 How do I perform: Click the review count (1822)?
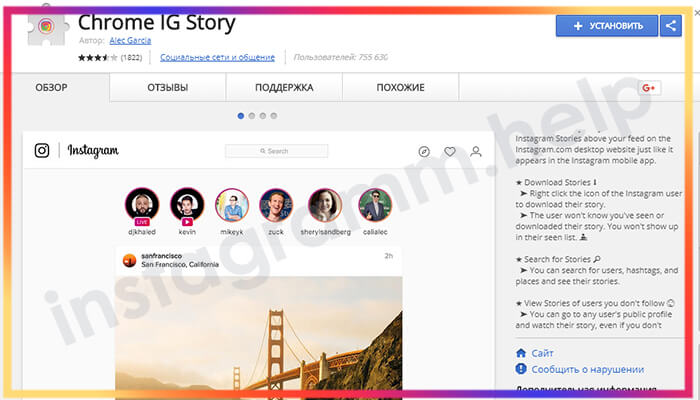[131, 58]
